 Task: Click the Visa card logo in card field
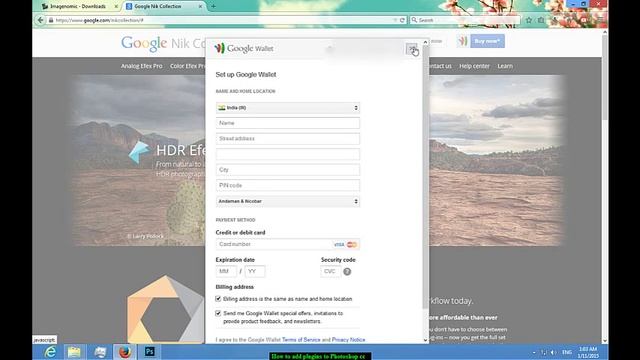pyautogui.click(x=339, y=244)
